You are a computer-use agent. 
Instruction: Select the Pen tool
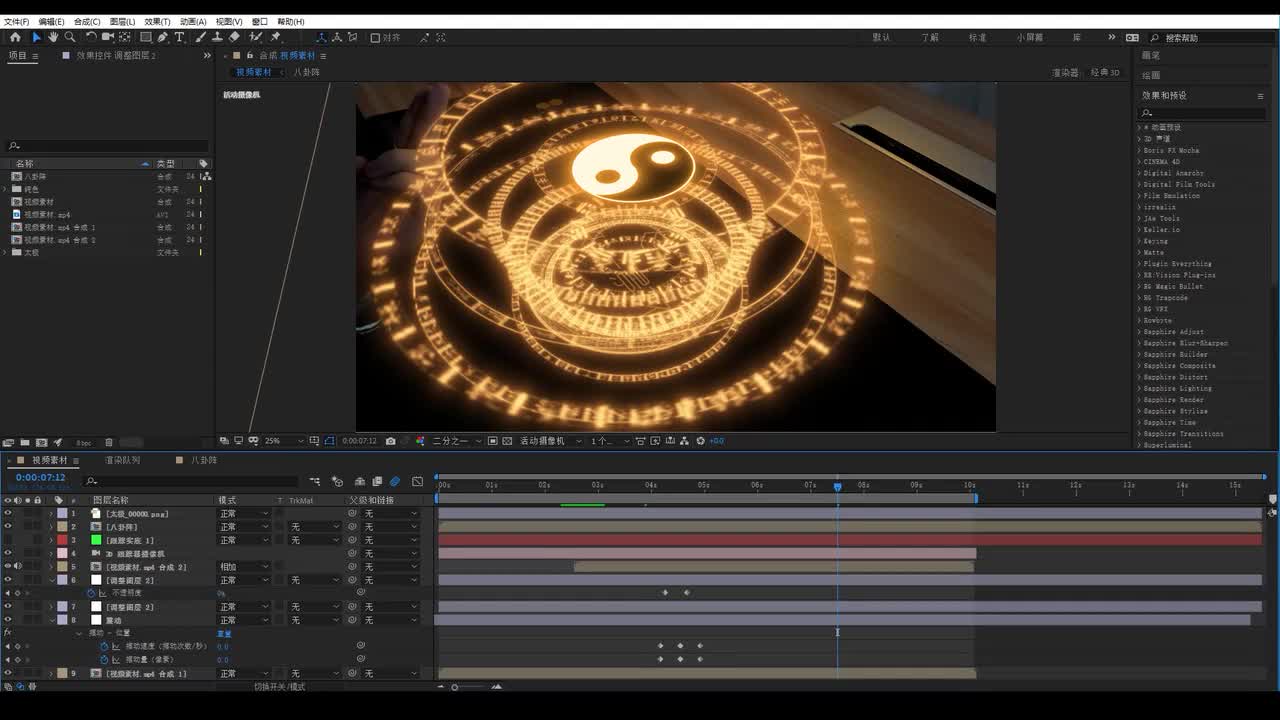tap(162, 37)
